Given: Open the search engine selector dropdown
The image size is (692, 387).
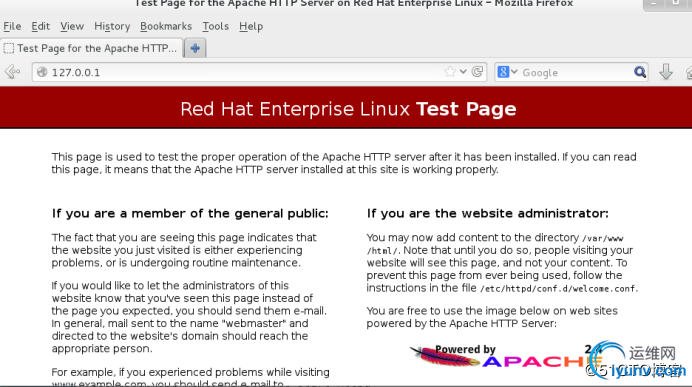Looking at the screenshot, I should 507,71.
